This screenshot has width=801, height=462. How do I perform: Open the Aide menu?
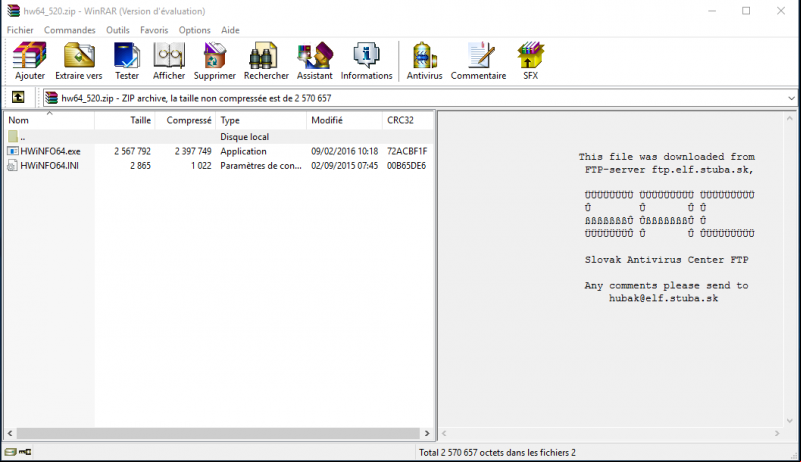pyautogui.click(x=230, y=30)
